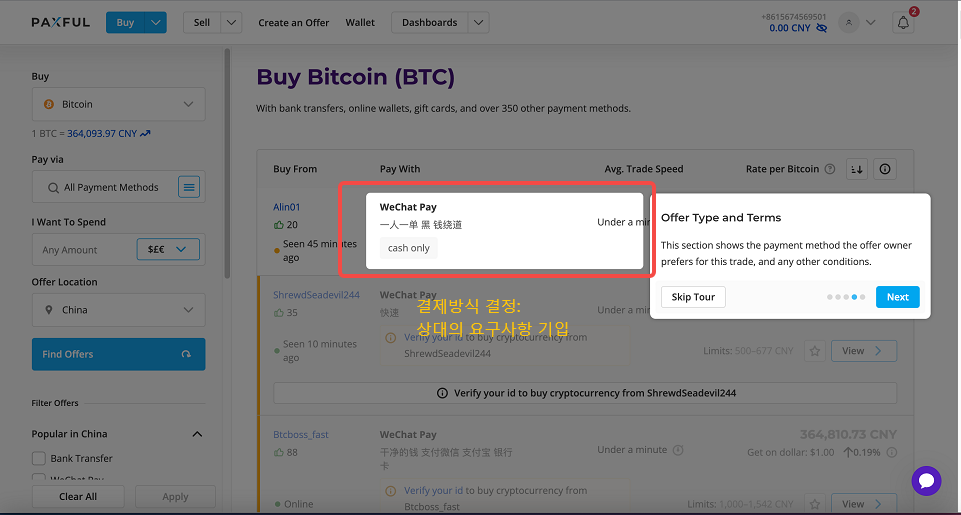Screen dimensions: 961x515
Task: Click the Alin01 thumbs-up feedback icon
Action: point(278,225)
